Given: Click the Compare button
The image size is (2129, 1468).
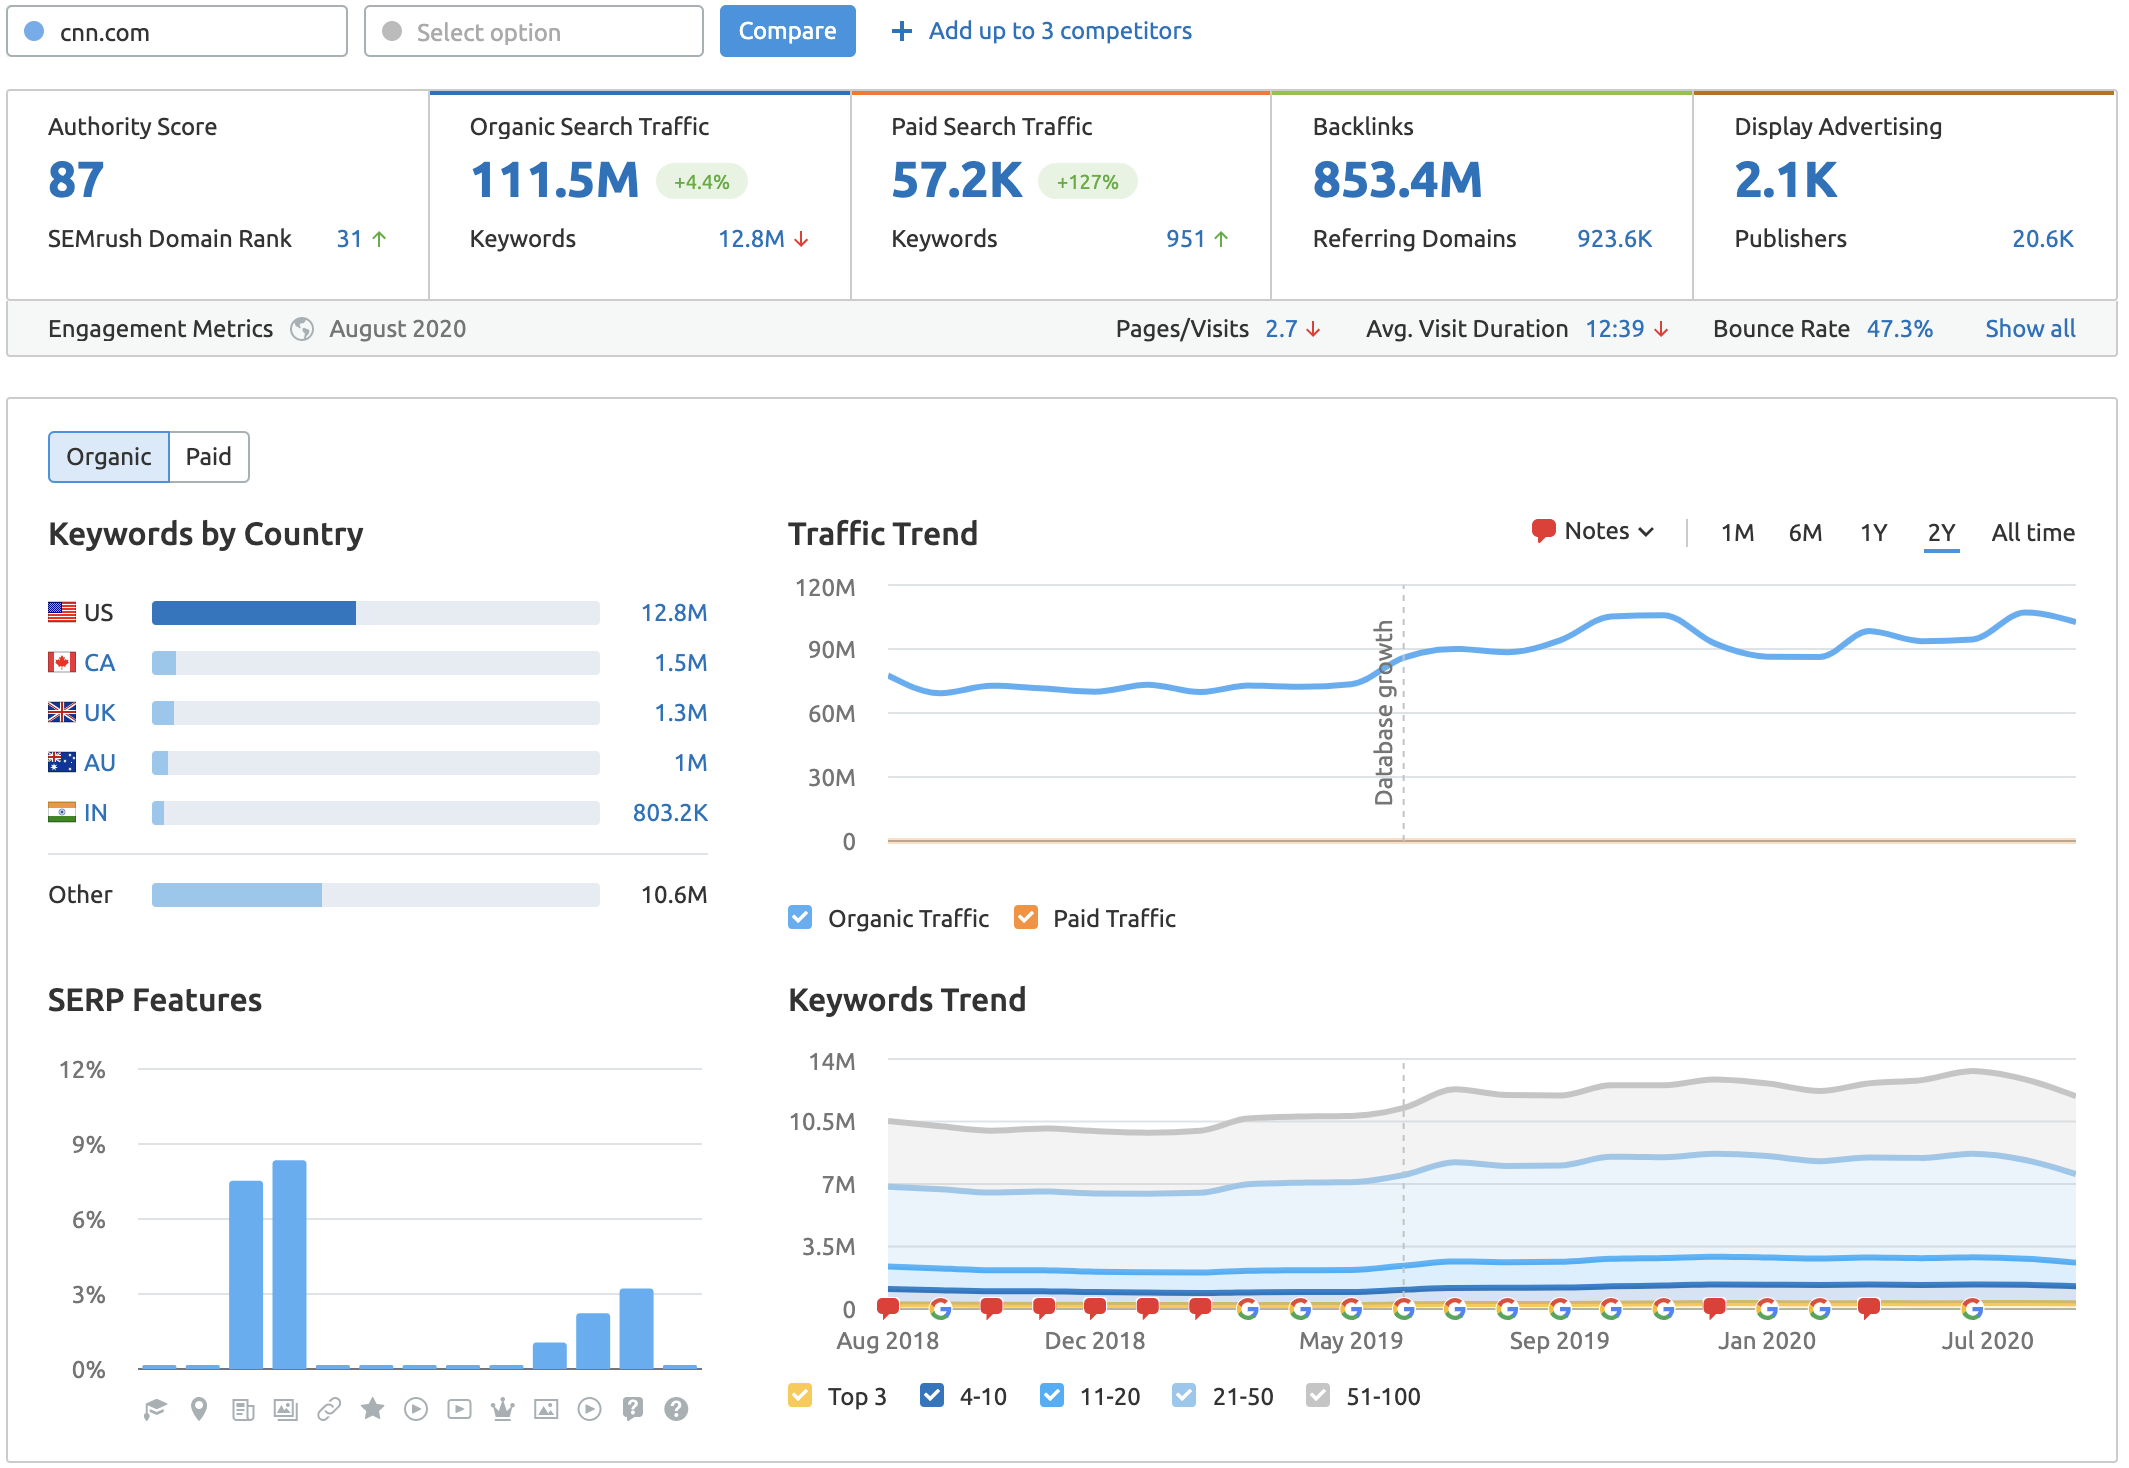Looking at the screenshot, I should click(x=788, y=31).
